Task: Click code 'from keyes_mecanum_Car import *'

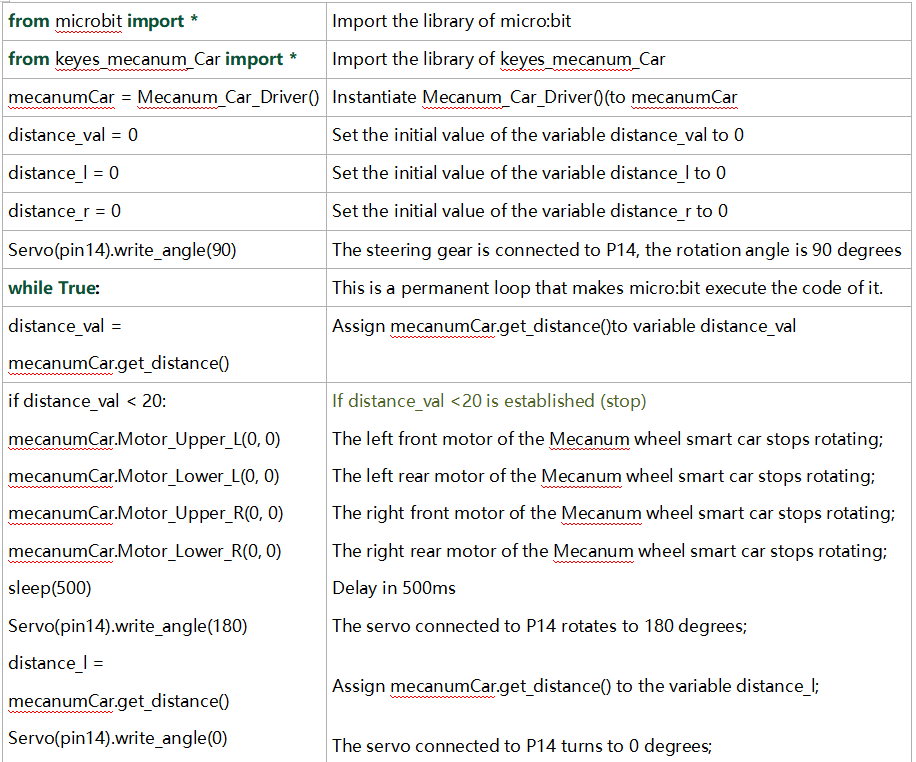Action: click(x=152, y=60)
